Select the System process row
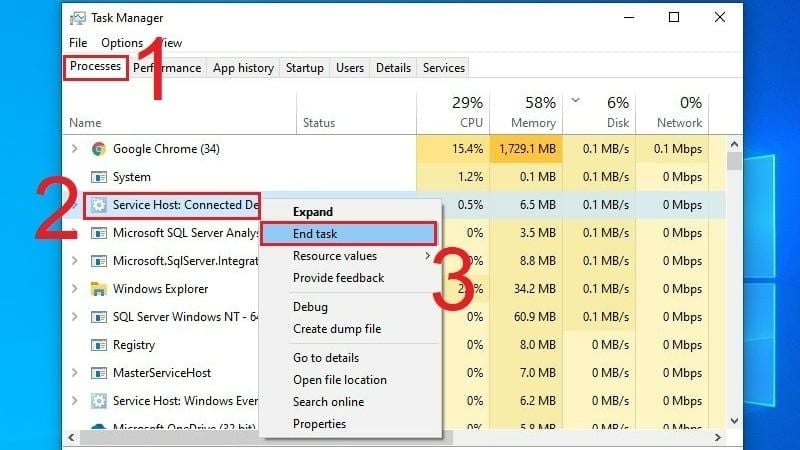 394,177
